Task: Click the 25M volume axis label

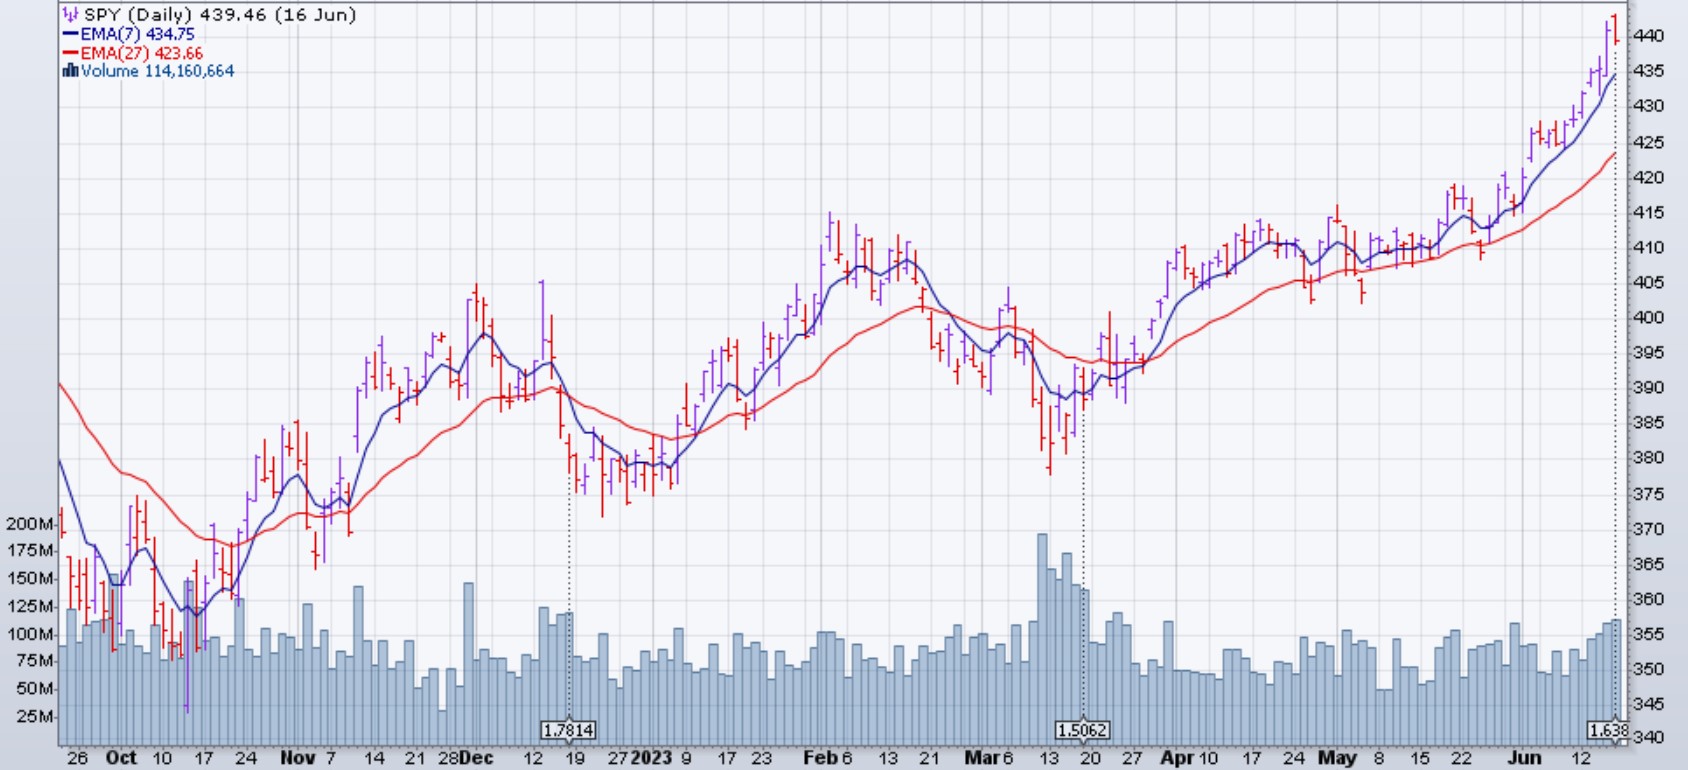Action: coord(35,717)
